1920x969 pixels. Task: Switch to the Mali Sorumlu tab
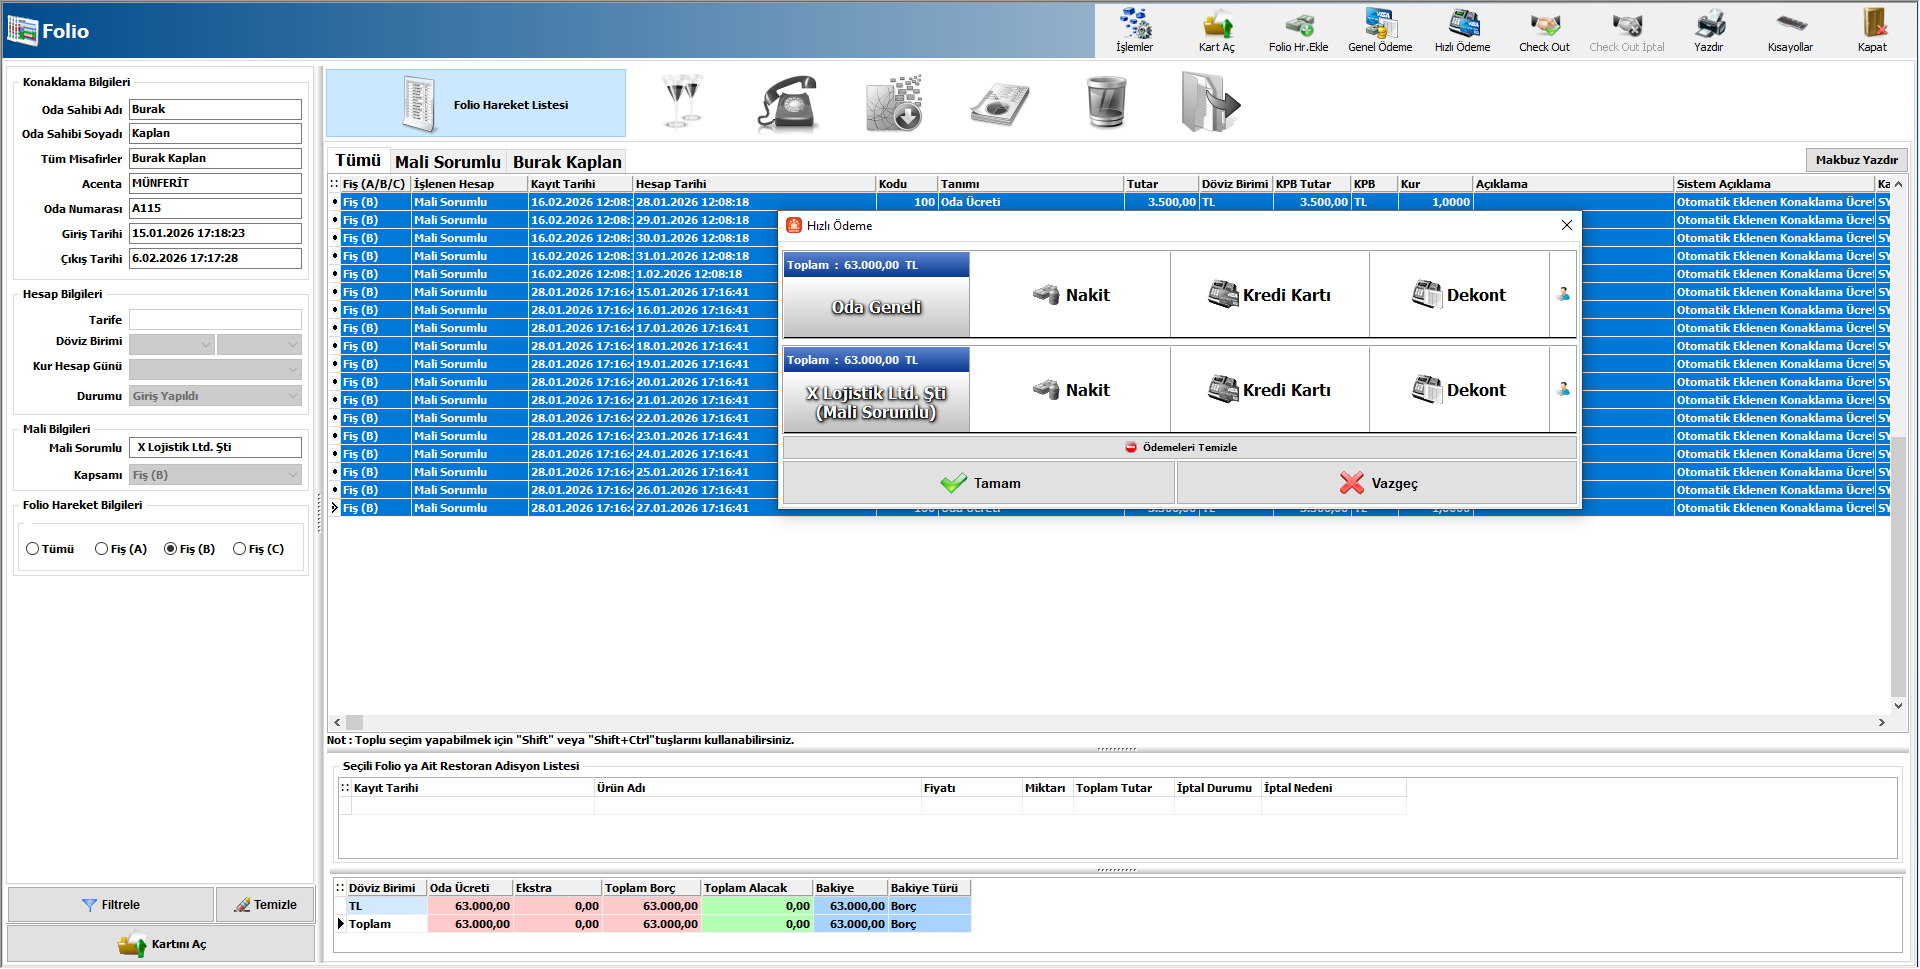(447, 162)
